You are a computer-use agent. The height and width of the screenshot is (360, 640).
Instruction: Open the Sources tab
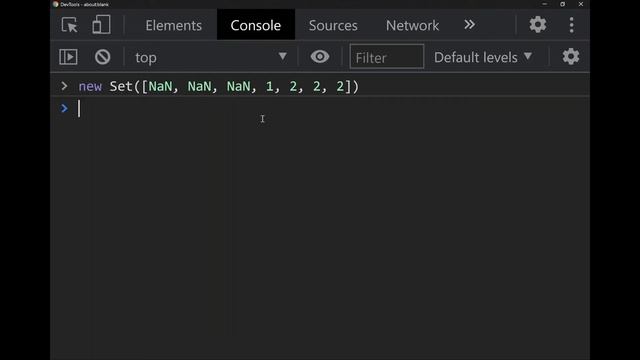[x=333, y=25]
